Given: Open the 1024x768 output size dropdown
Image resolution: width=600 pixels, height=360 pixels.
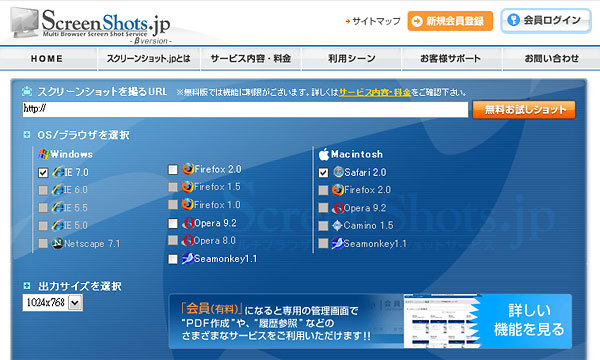Looking at the screenshot, I should [53, 303].
